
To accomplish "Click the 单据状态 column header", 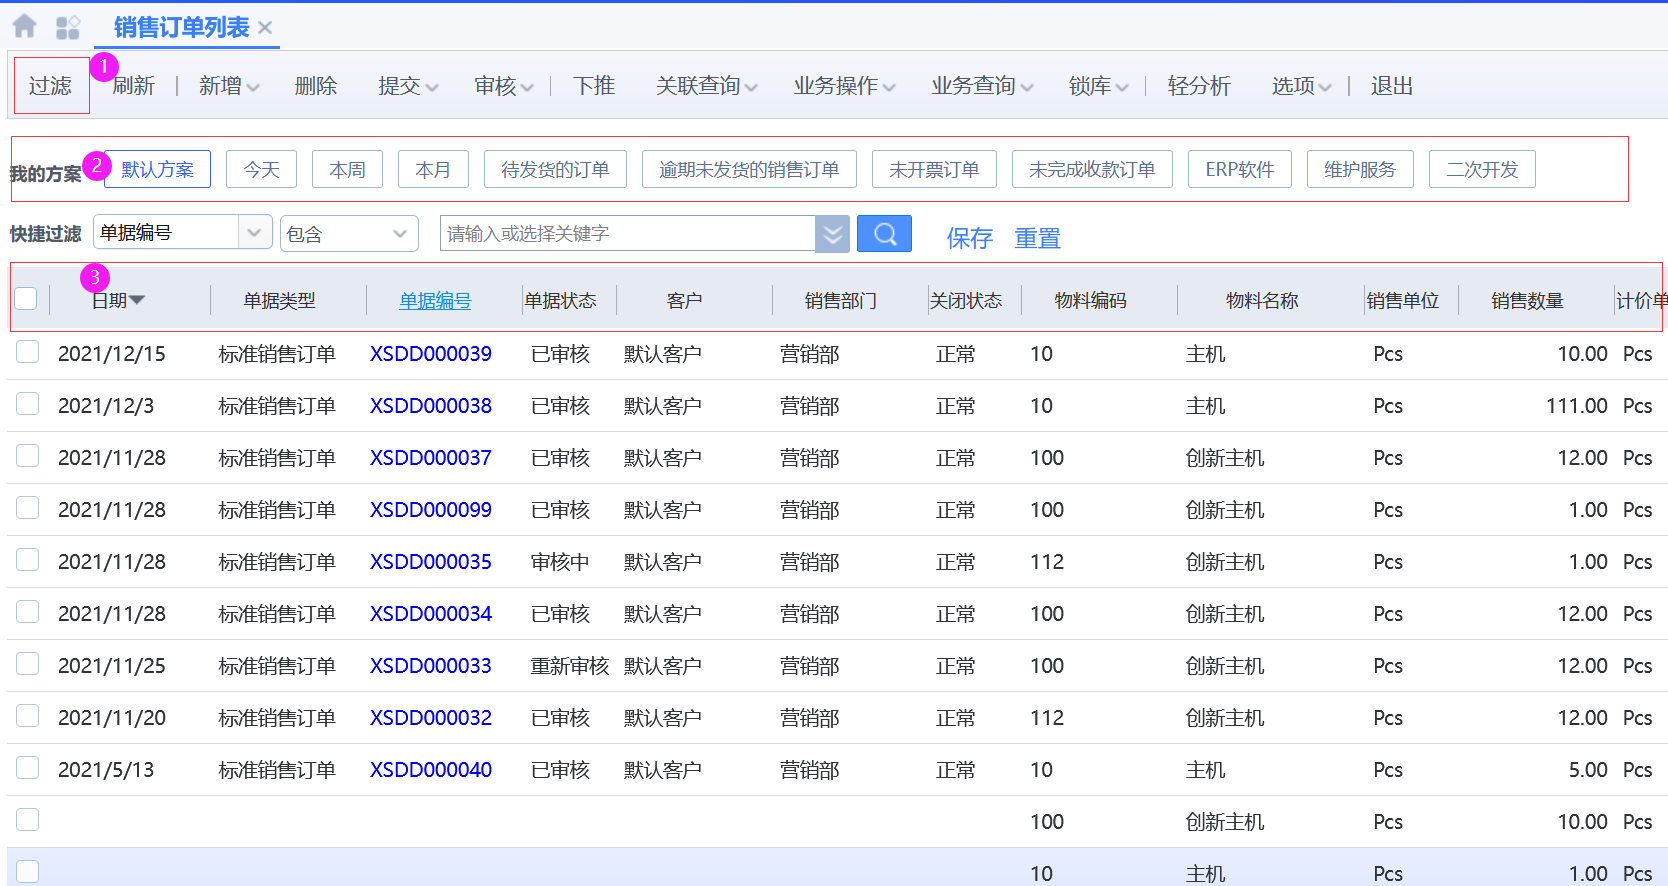I will coord(560,300).
